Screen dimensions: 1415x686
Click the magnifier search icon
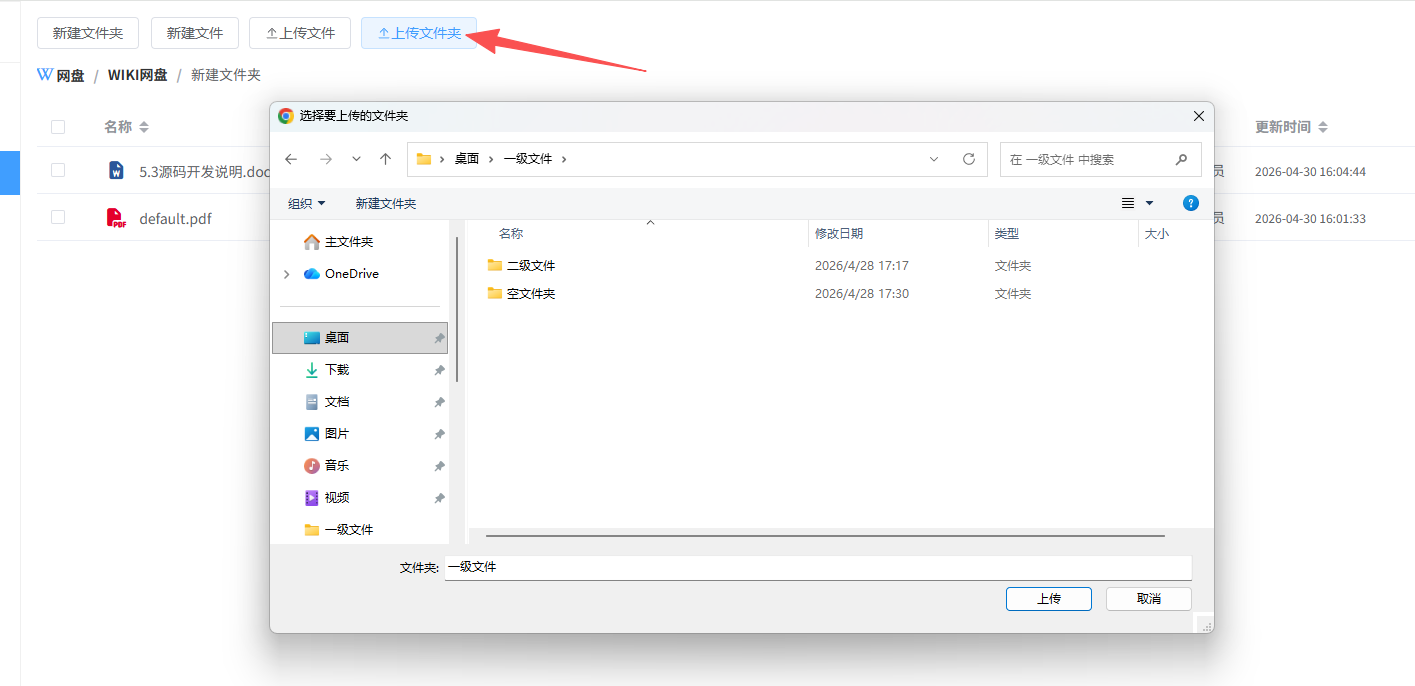1181,159
